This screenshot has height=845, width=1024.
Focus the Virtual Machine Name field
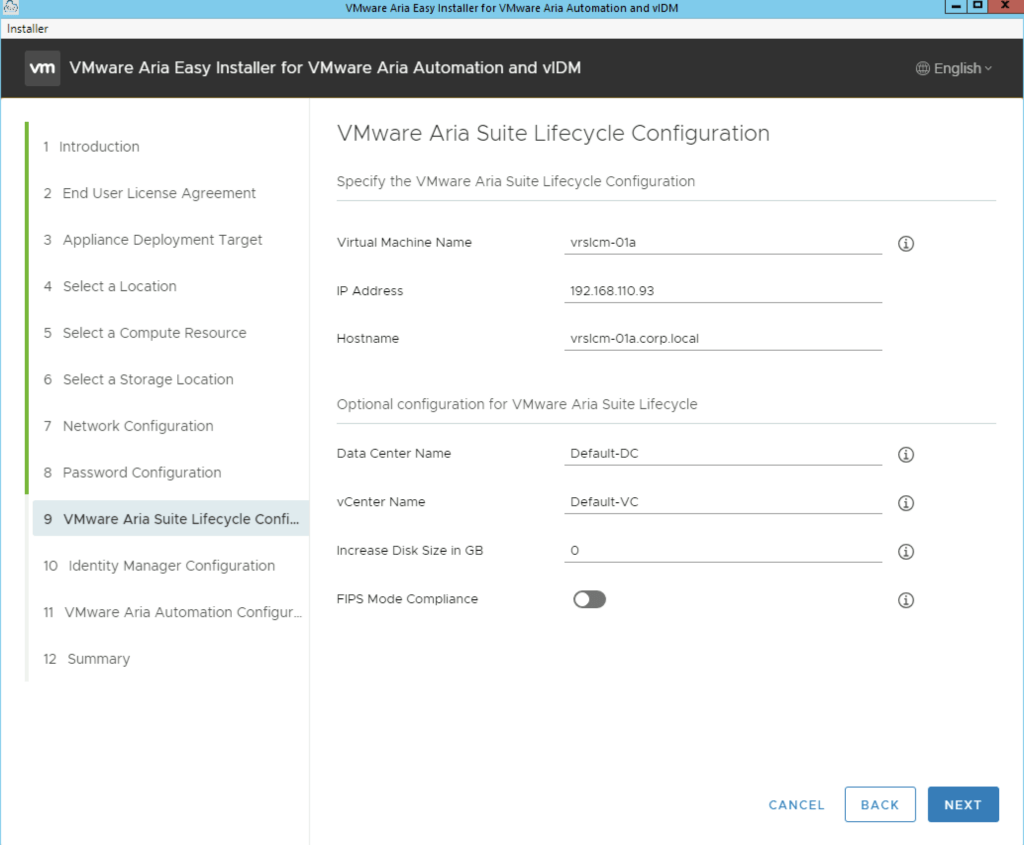[x=723, y=242]
